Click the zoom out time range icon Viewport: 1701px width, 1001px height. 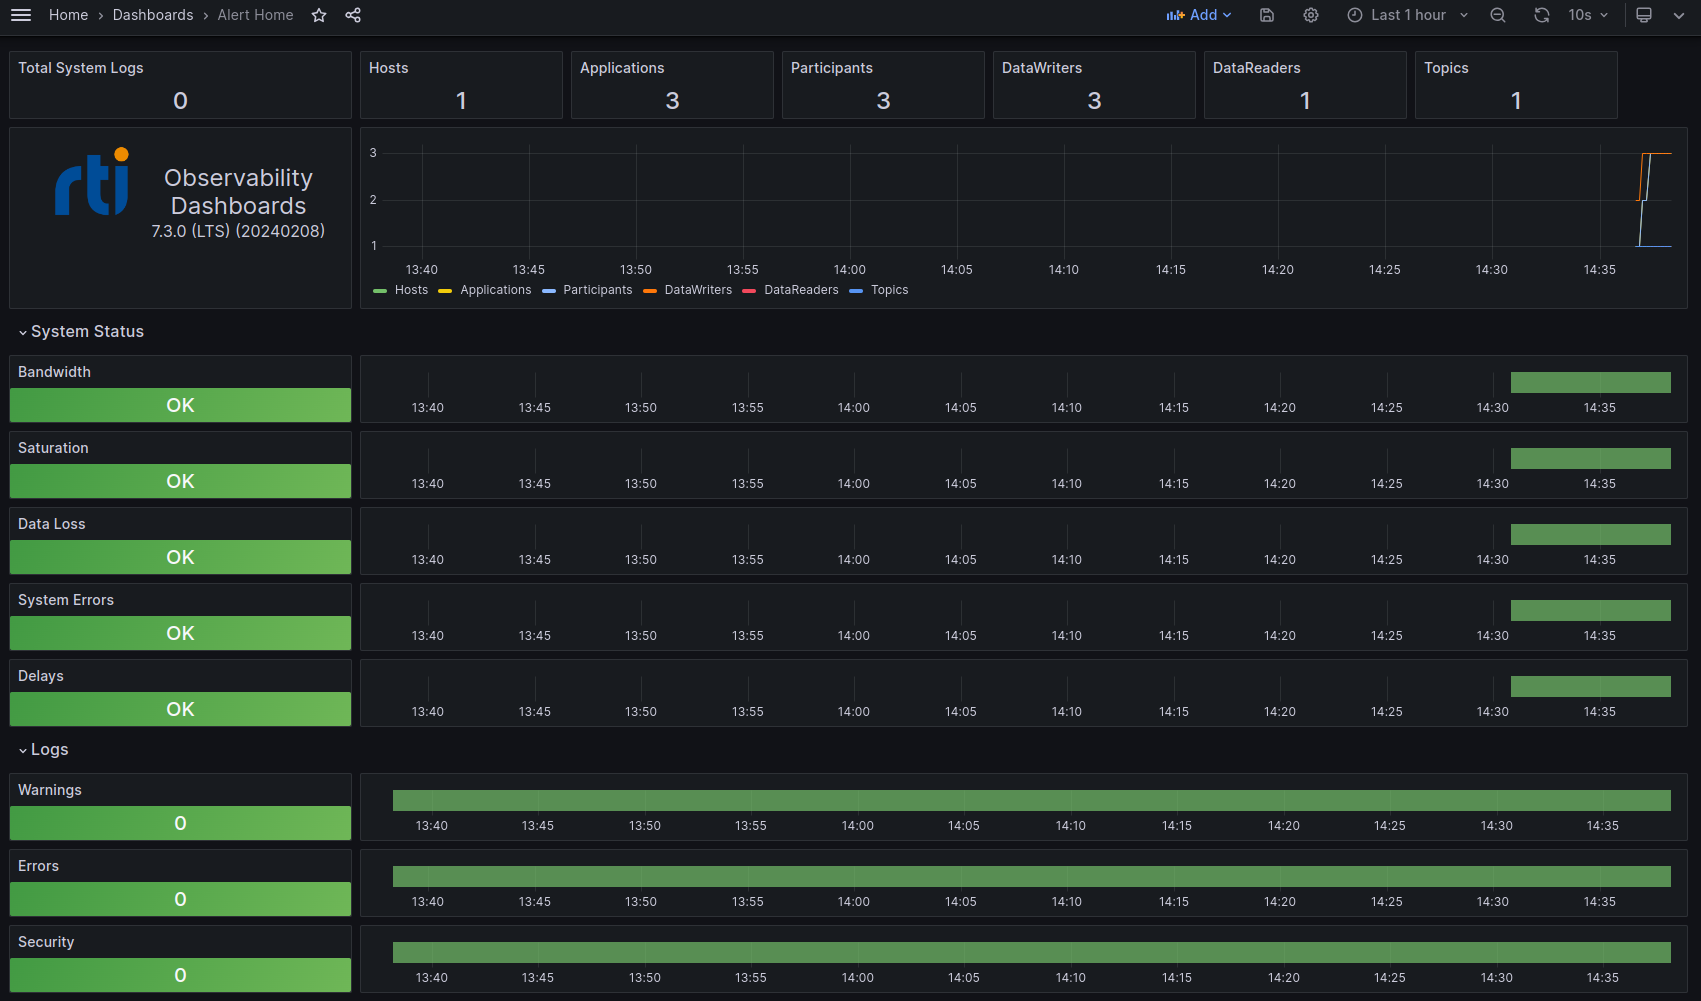pyautogui.click(x=1497, y=15)
